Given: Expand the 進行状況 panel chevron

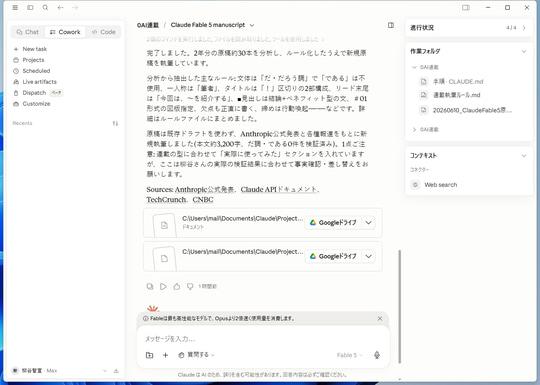Looking at the screenshot, I should [524, 28].
